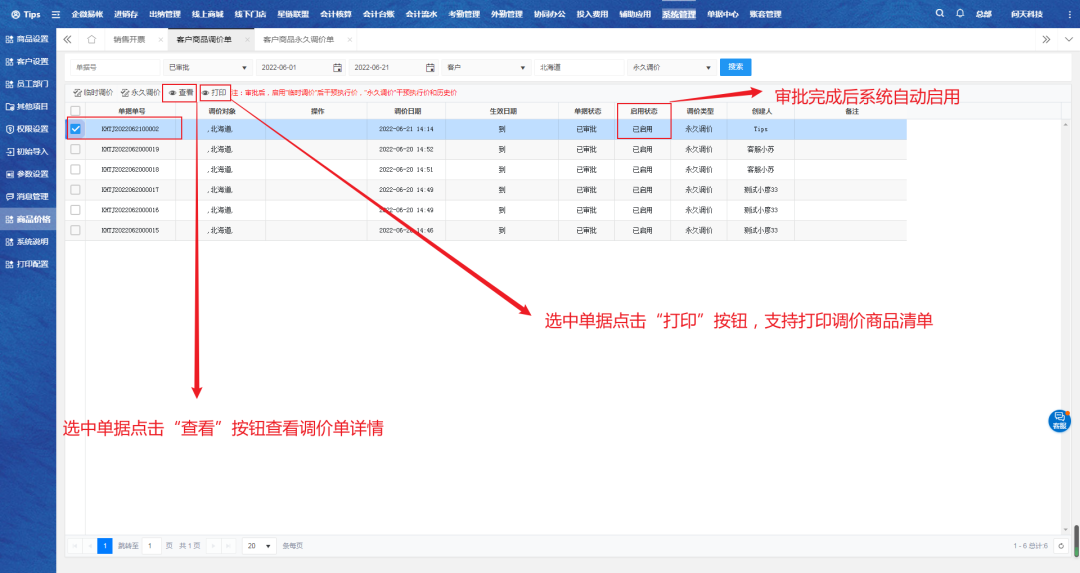The height and width of the screenshot is (573, 1080).
Task: Click the 查看 view eye icon button
Action: [x=180, y=92]
